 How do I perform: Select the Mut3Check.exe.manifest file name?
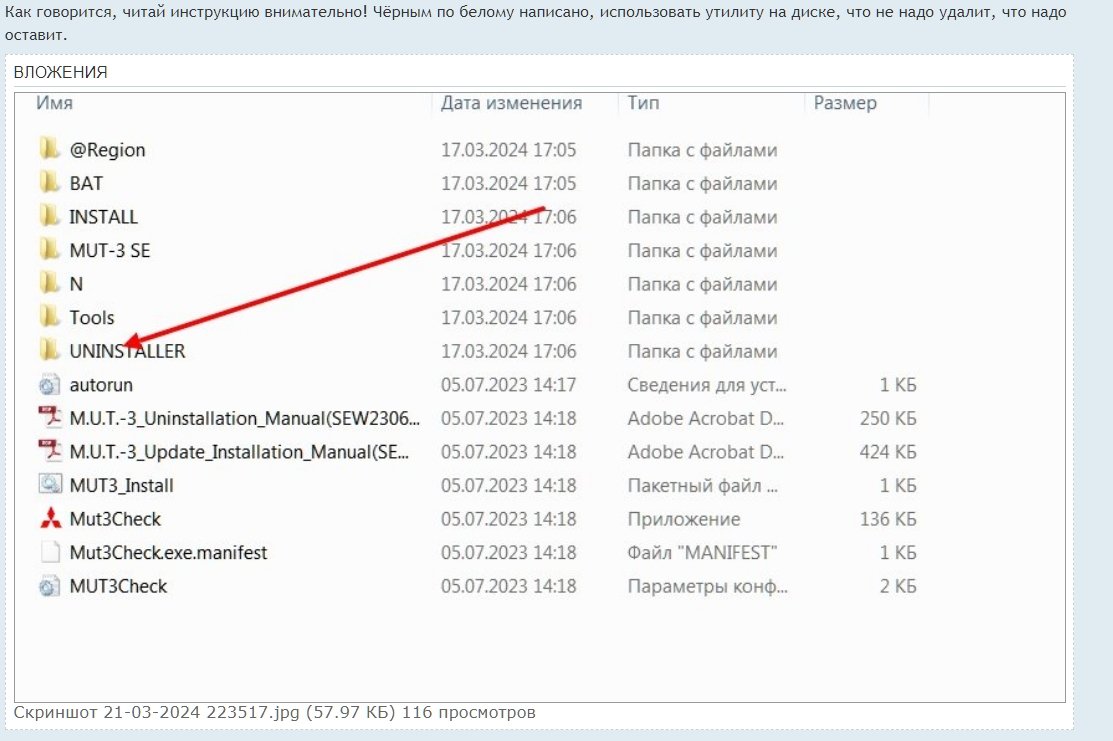168,552
